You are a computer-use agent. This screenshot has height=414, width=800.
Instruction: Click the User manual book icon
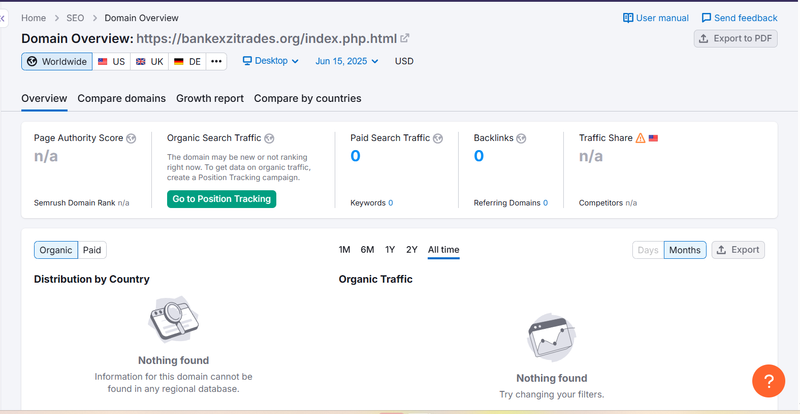[x=628, y=18]
